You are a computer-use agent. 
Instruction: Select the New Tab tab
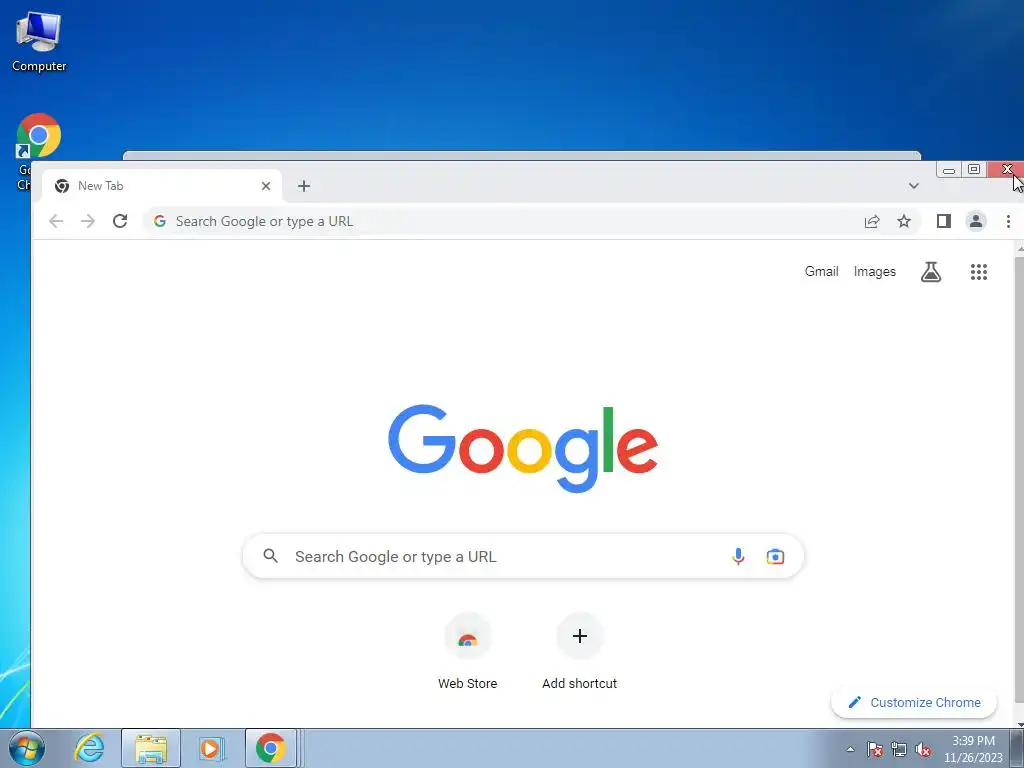pyautogui.click(x=162, y=186)
